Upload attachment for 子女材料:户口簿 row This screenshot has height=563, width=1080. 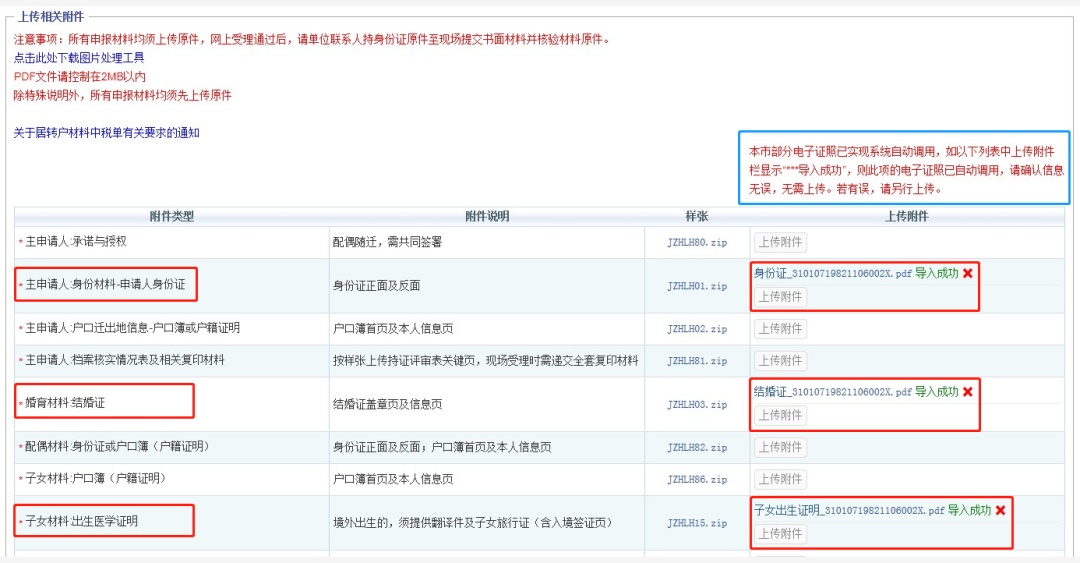[780, 480]
